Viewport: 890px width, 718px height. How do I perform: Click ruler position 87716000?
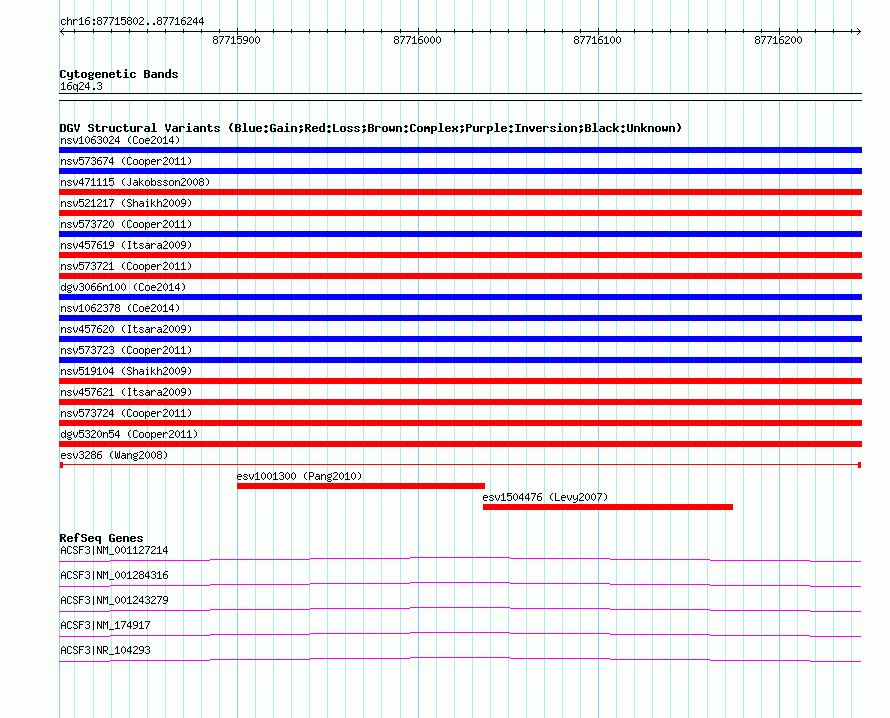point(417,40)
